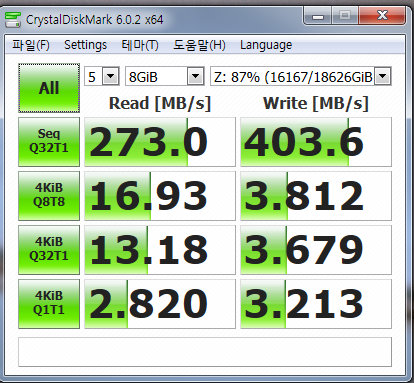Start the 4KiB Q32T1 test
The width and height of the screenshot is (414, 383).
tap(49, 250)
